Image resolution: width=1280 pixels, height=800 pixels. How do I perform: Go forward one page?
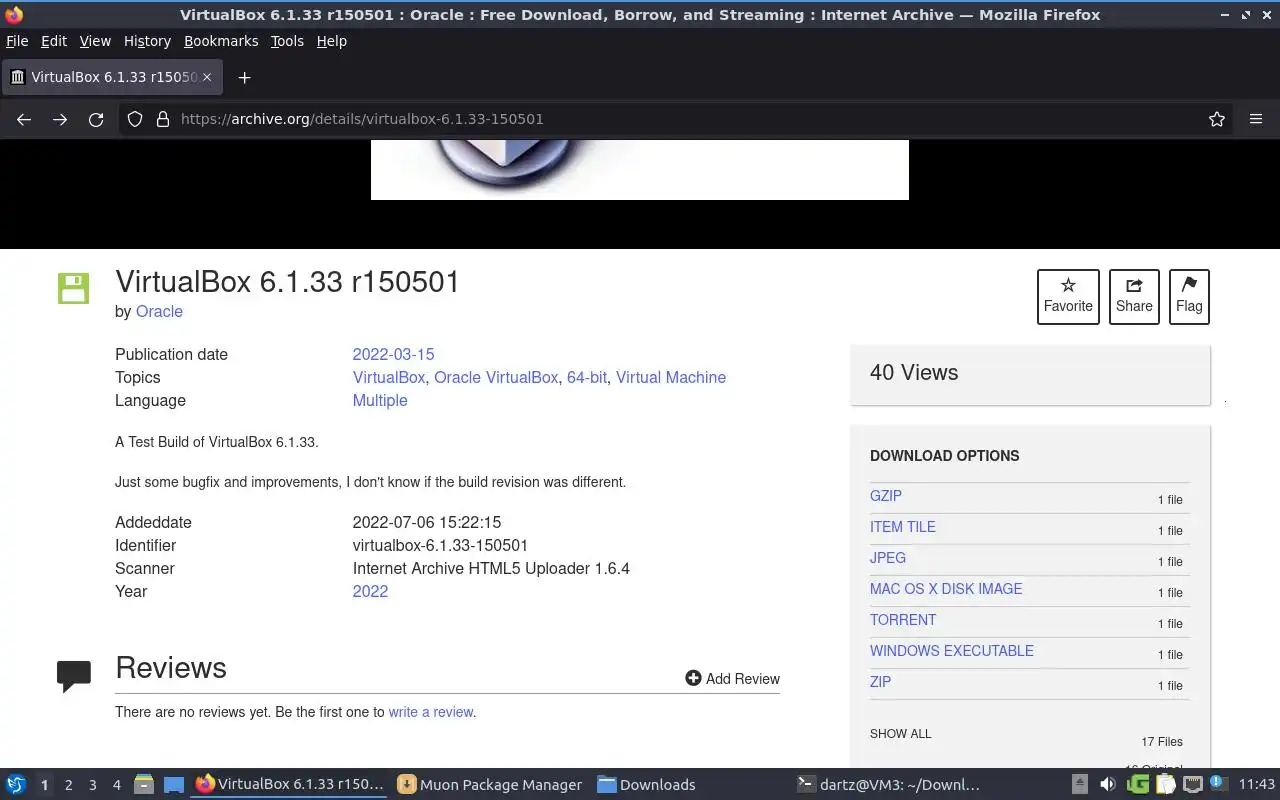[x=60, y=119]
